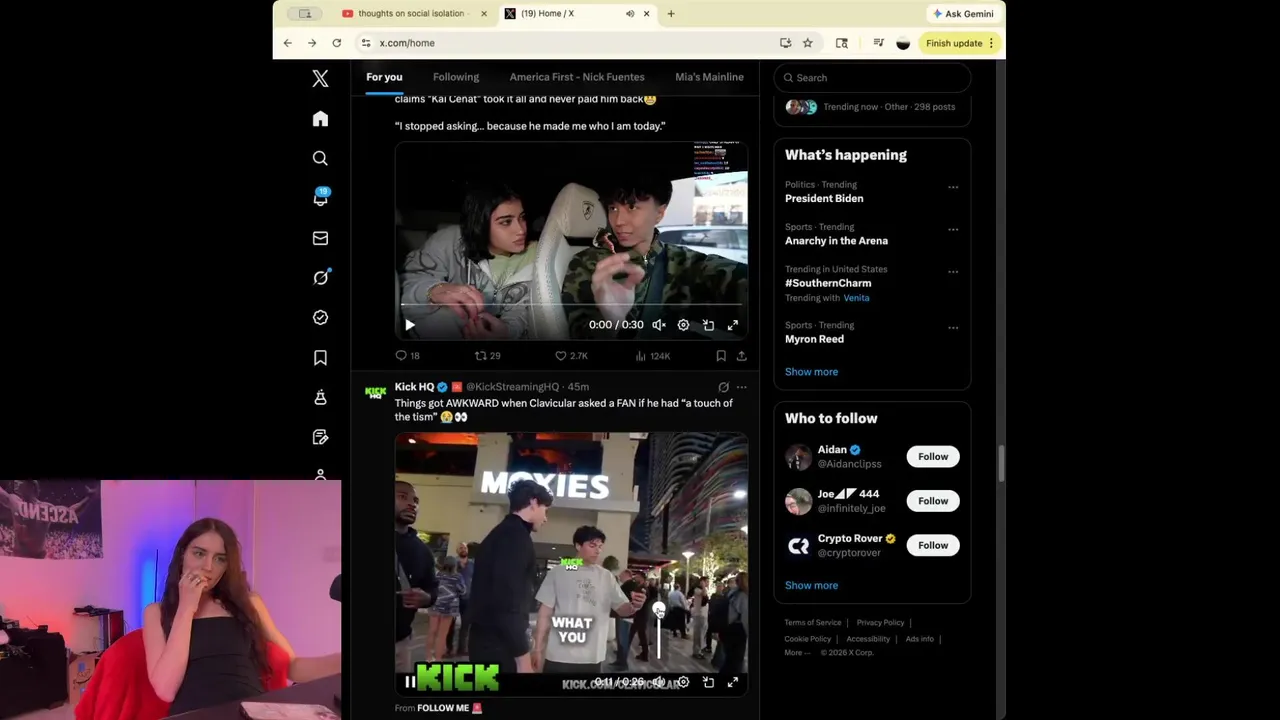Open the President Biden trend

coord(824,198)
